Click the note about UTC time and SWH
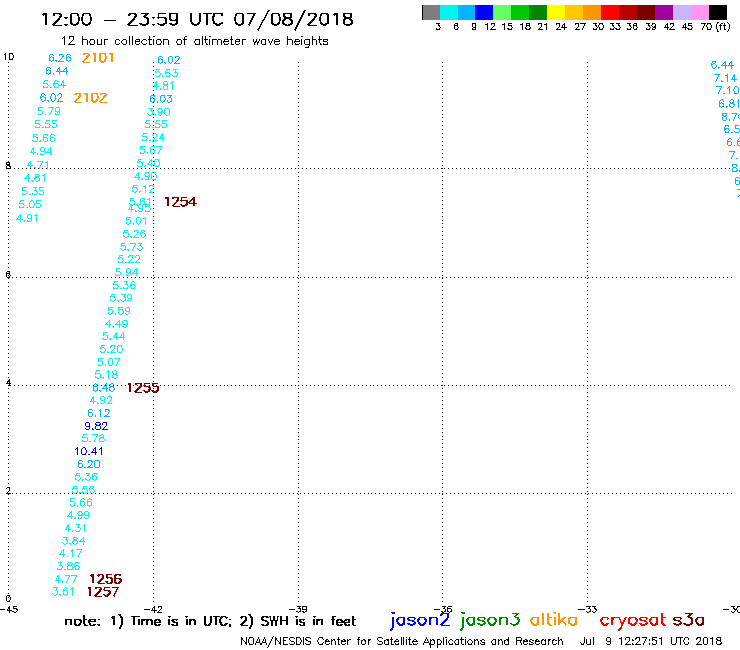 pyautogui.click(x=210, y=621)
